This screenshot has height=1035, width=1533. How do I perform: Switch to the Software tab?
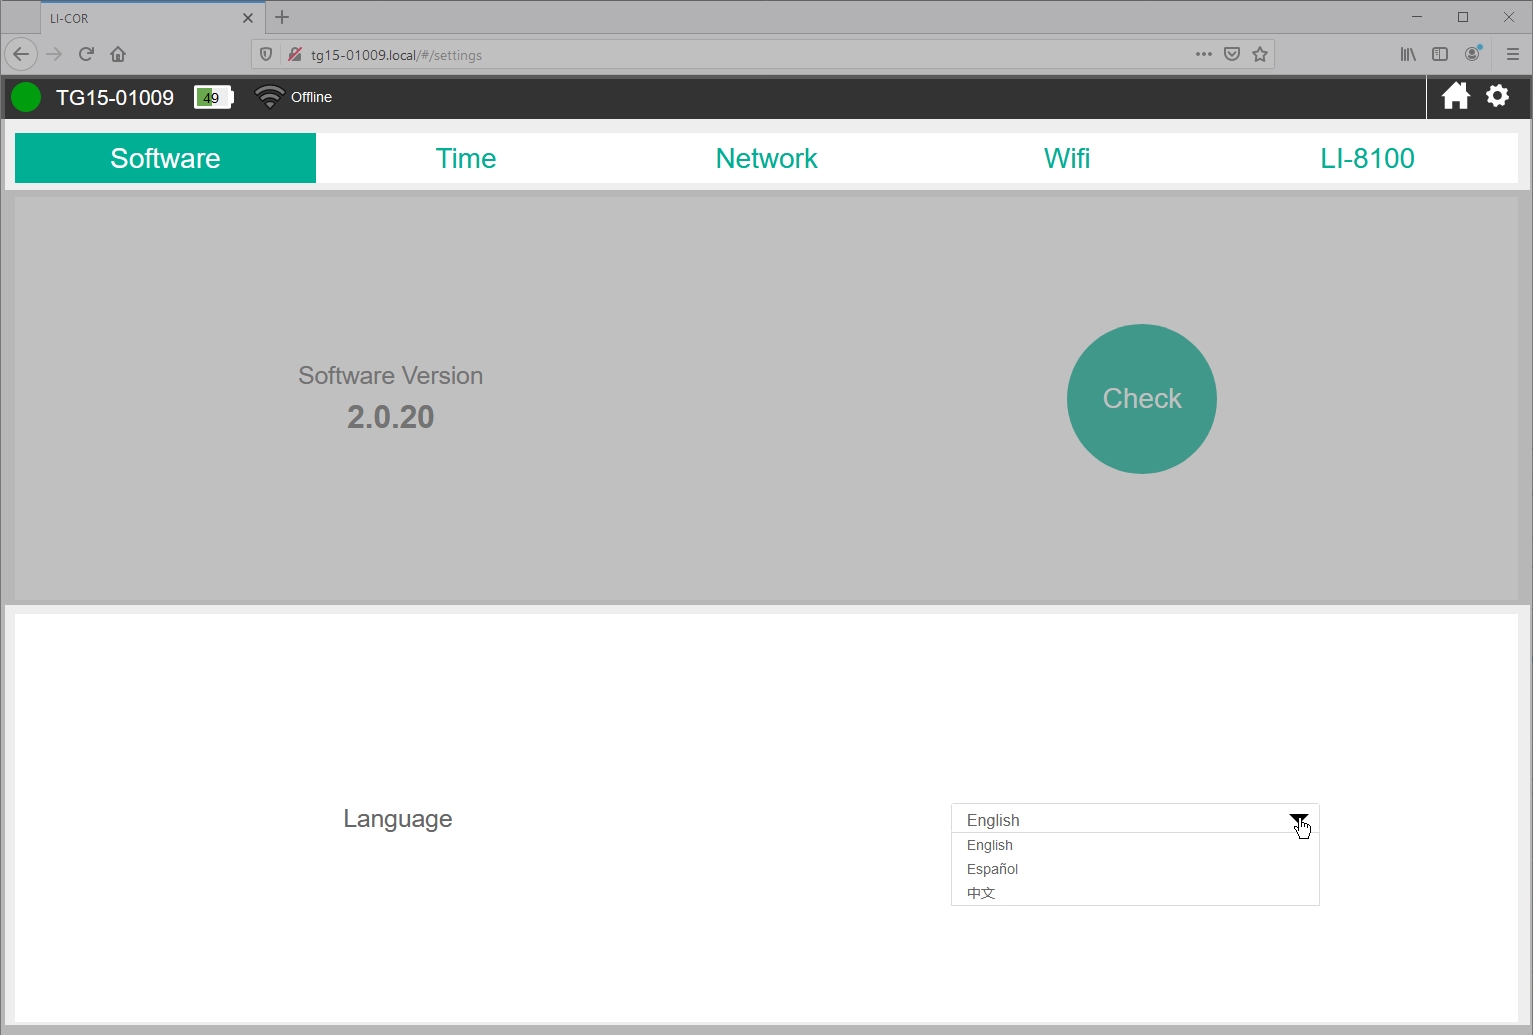[x=165, y=158]
